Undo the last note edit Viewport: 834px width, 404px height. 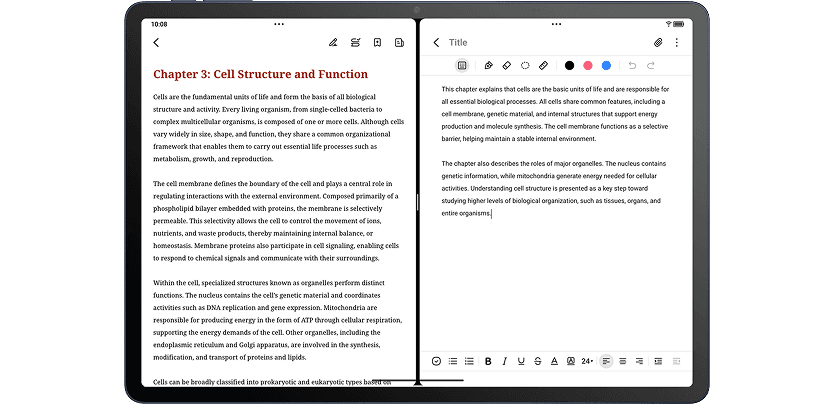(x=632, y=65)
